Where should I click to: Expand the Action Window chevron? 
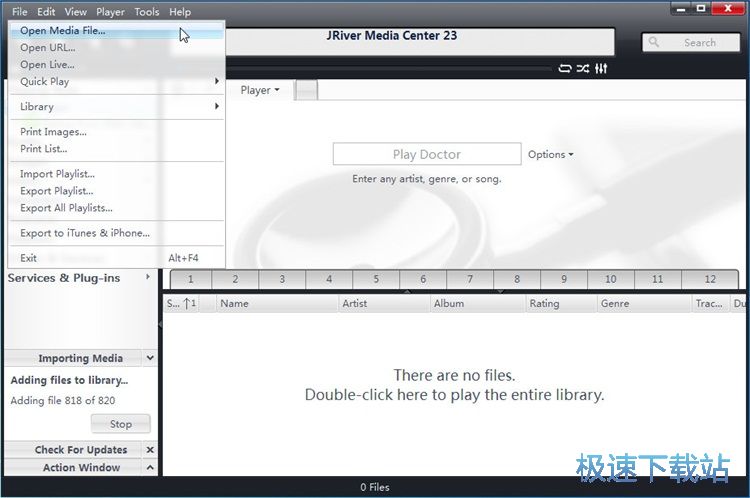pyautogui.click(x=150, y=467)
